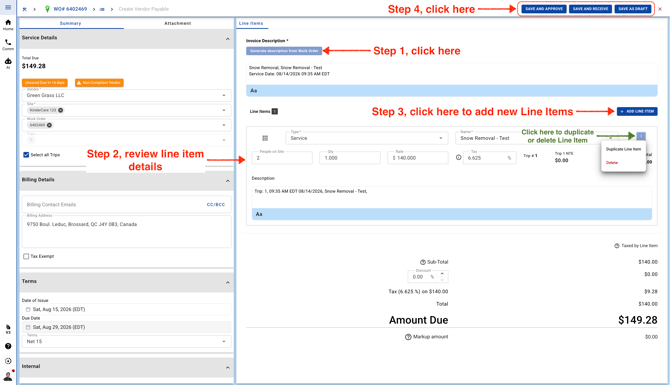Open the Name dropdown showing Snow Removal - Test
This screenshot has height=385, width=670.
pyautogui.click(x=537, y=138)
